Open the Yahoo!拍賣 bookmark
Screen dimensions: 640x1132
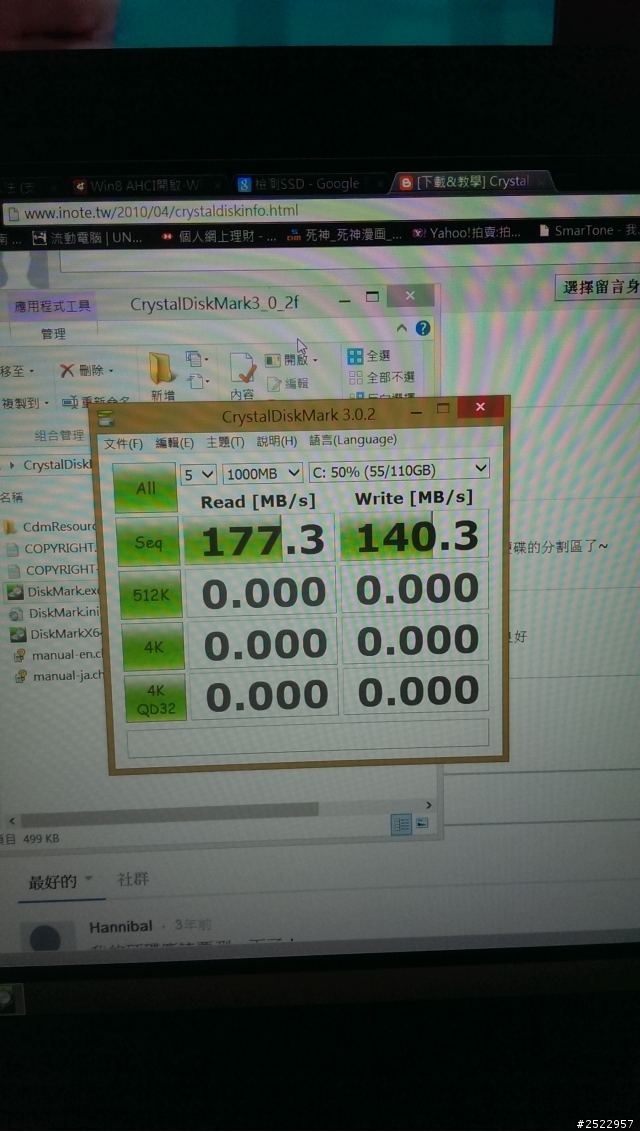(466, 233)
